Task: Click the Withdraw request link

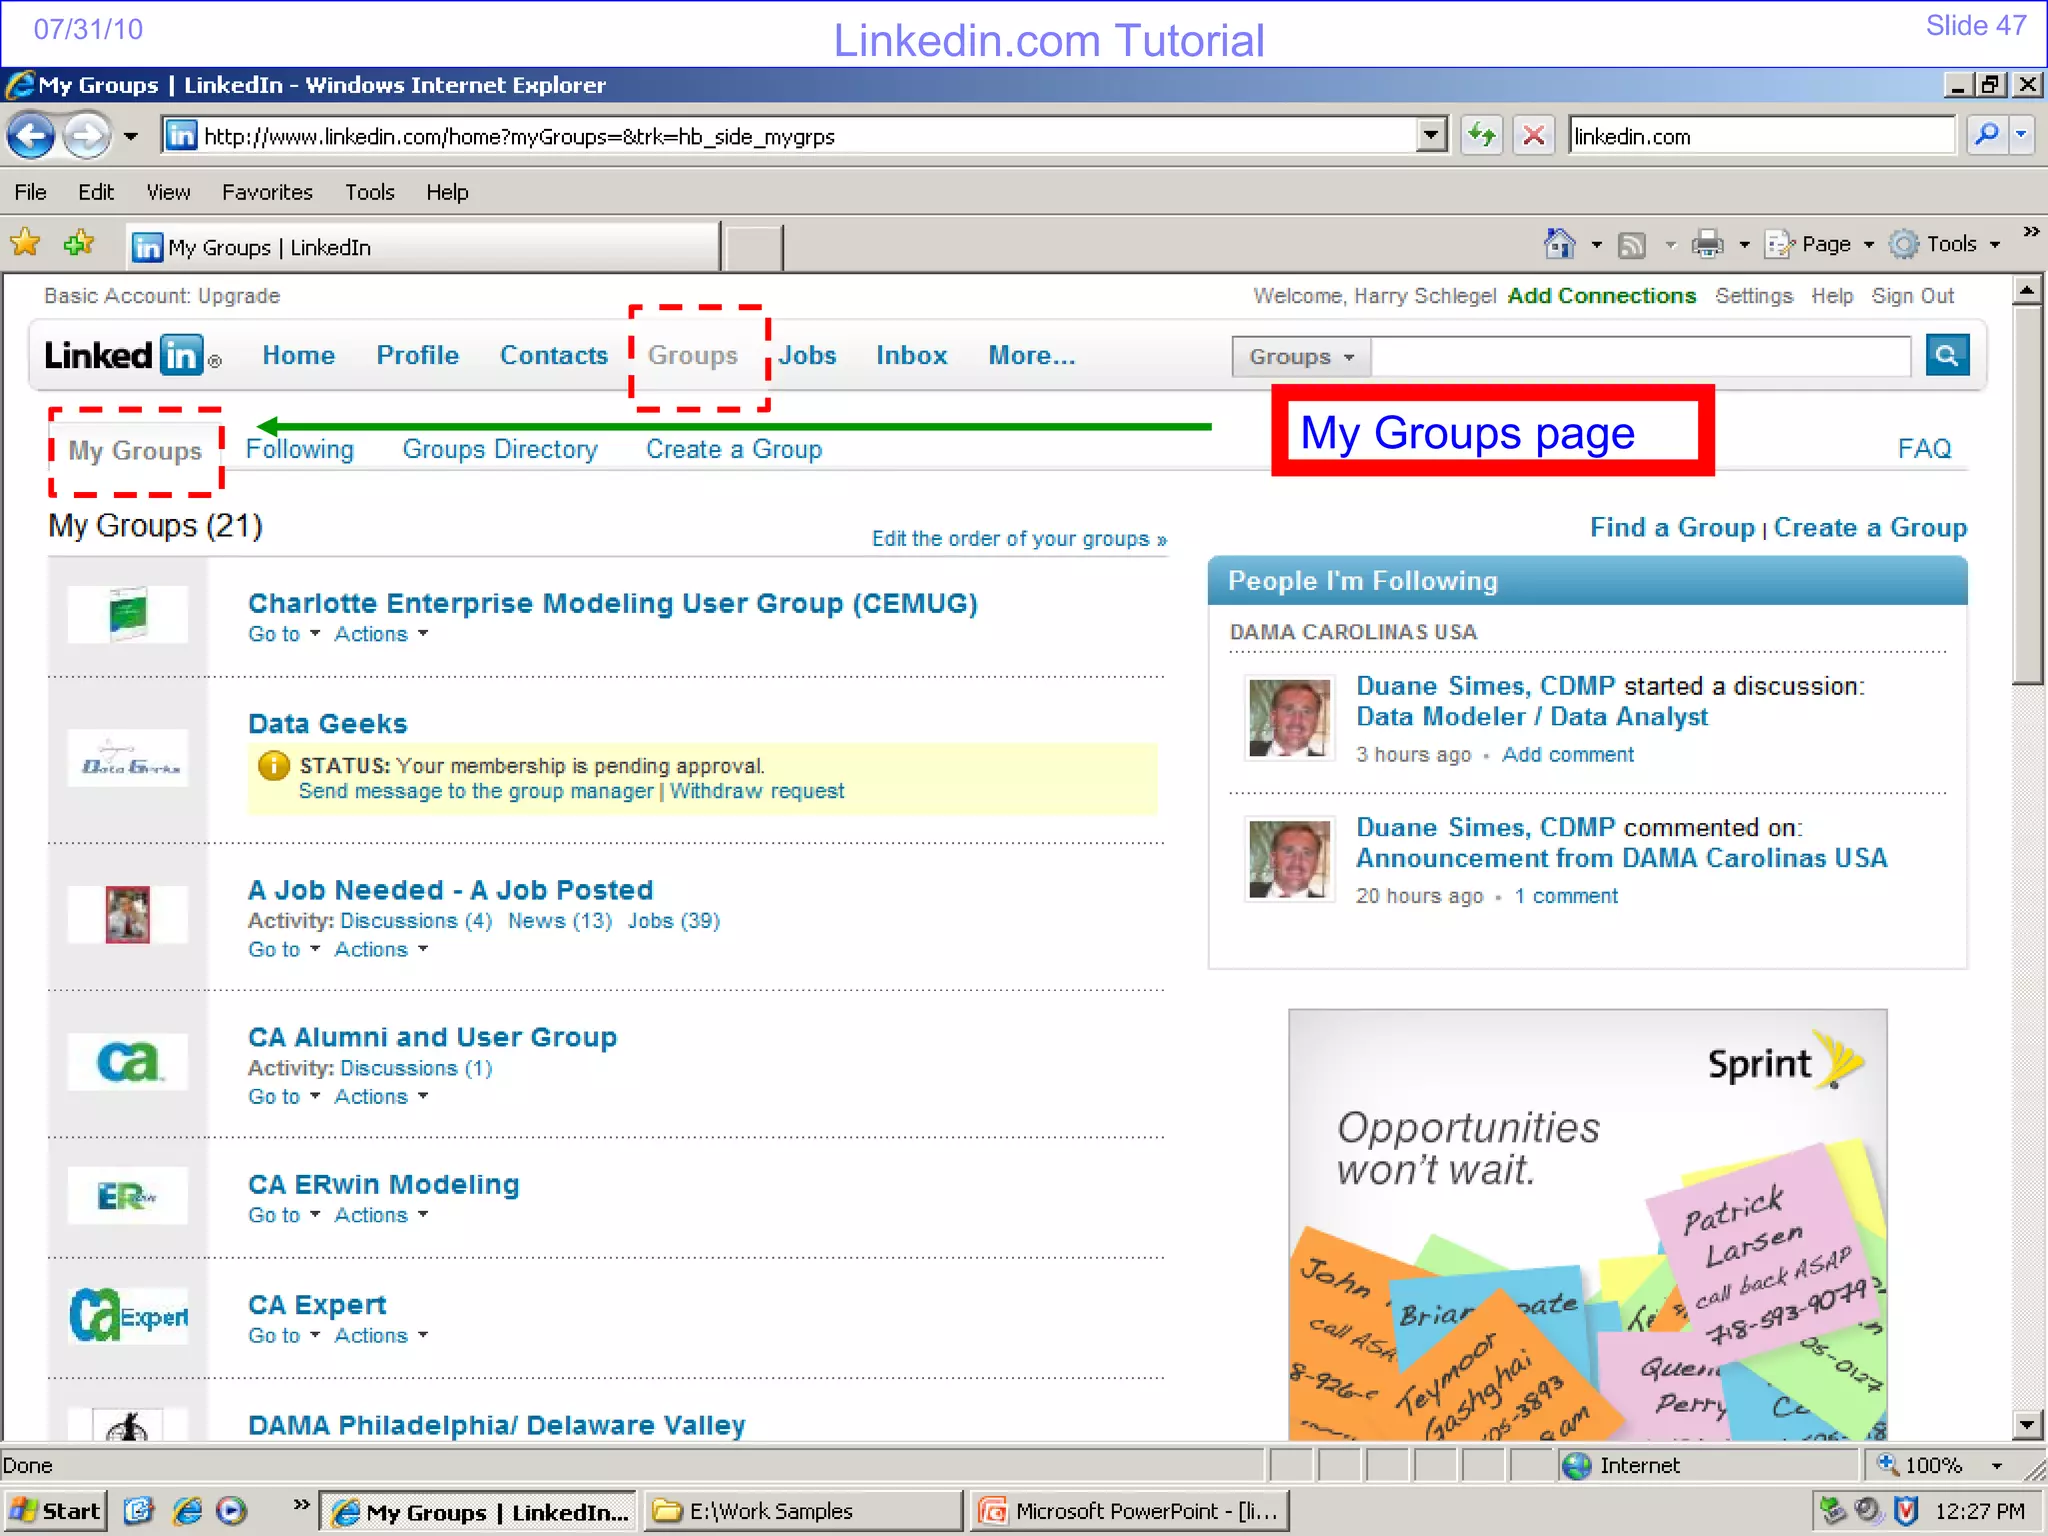Action: (757, 791)
